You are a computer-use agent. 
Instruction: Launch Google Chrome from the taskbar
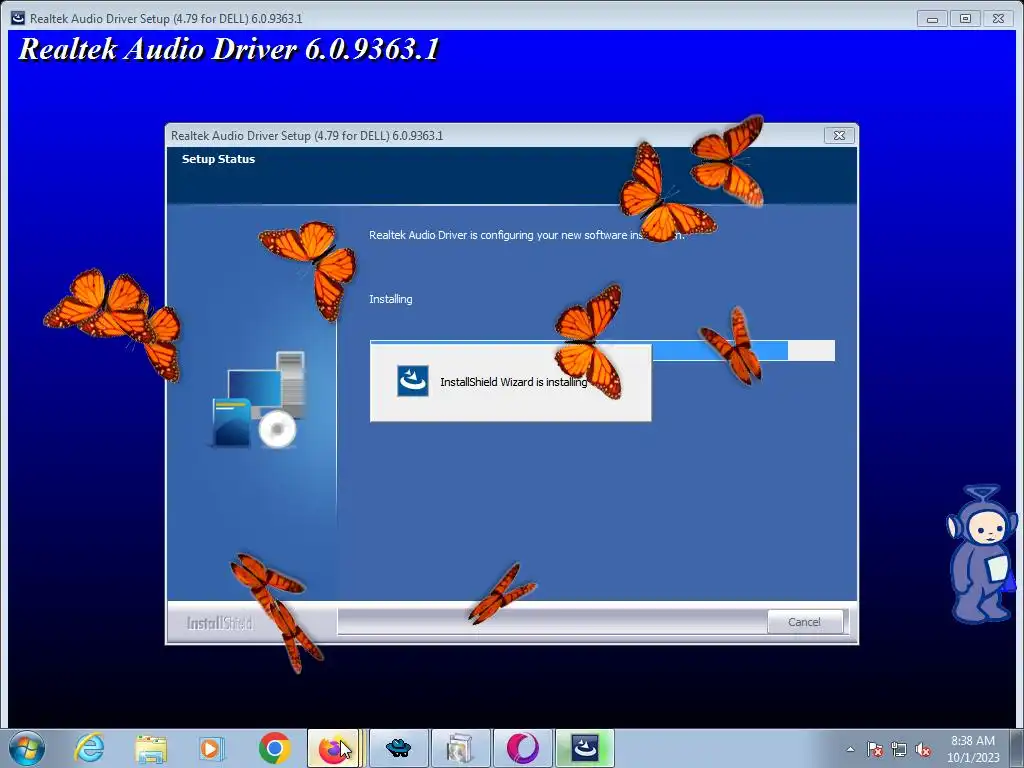(x=274, y=748)
